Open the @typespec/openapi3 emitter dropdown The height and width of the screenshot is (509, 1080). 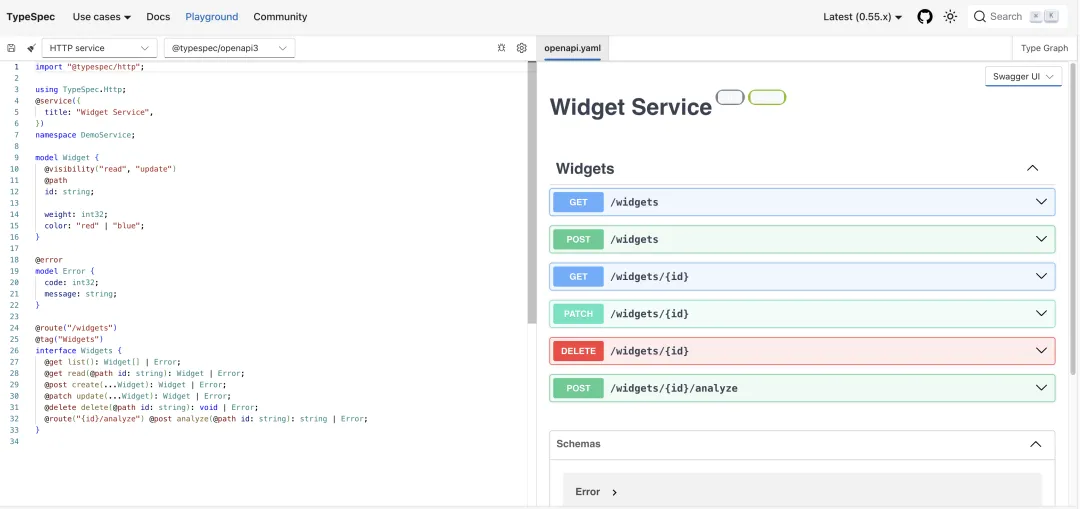[229, 48]
